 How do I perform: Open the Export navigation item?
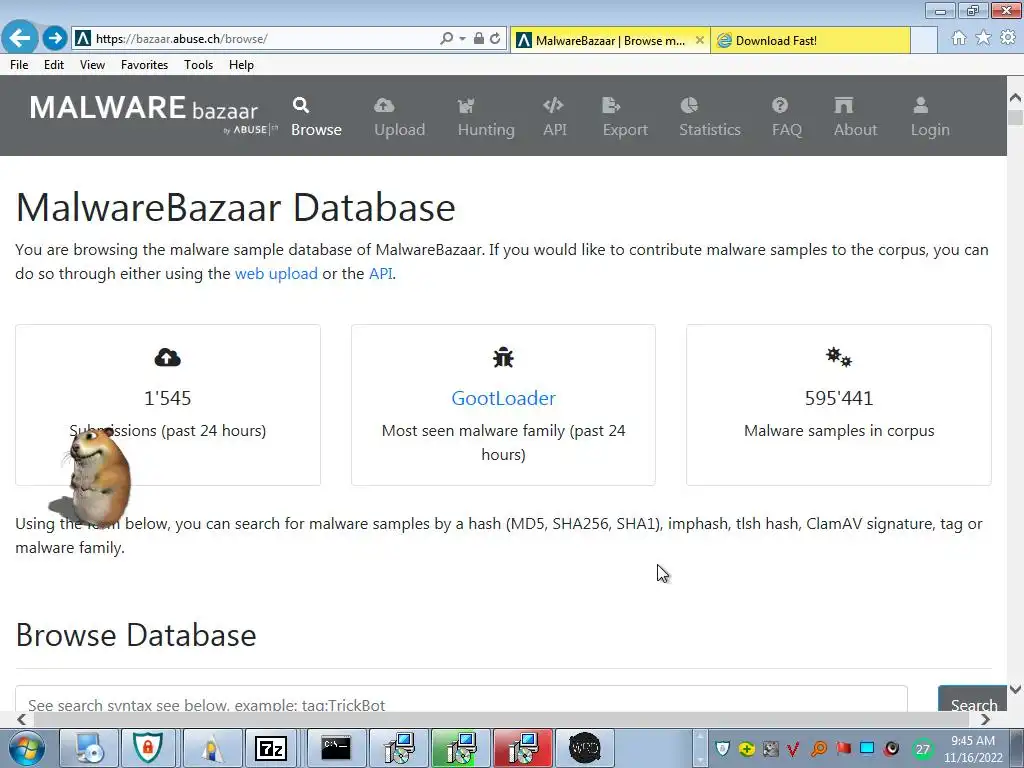pyautogui.click(x=625, y=117)
